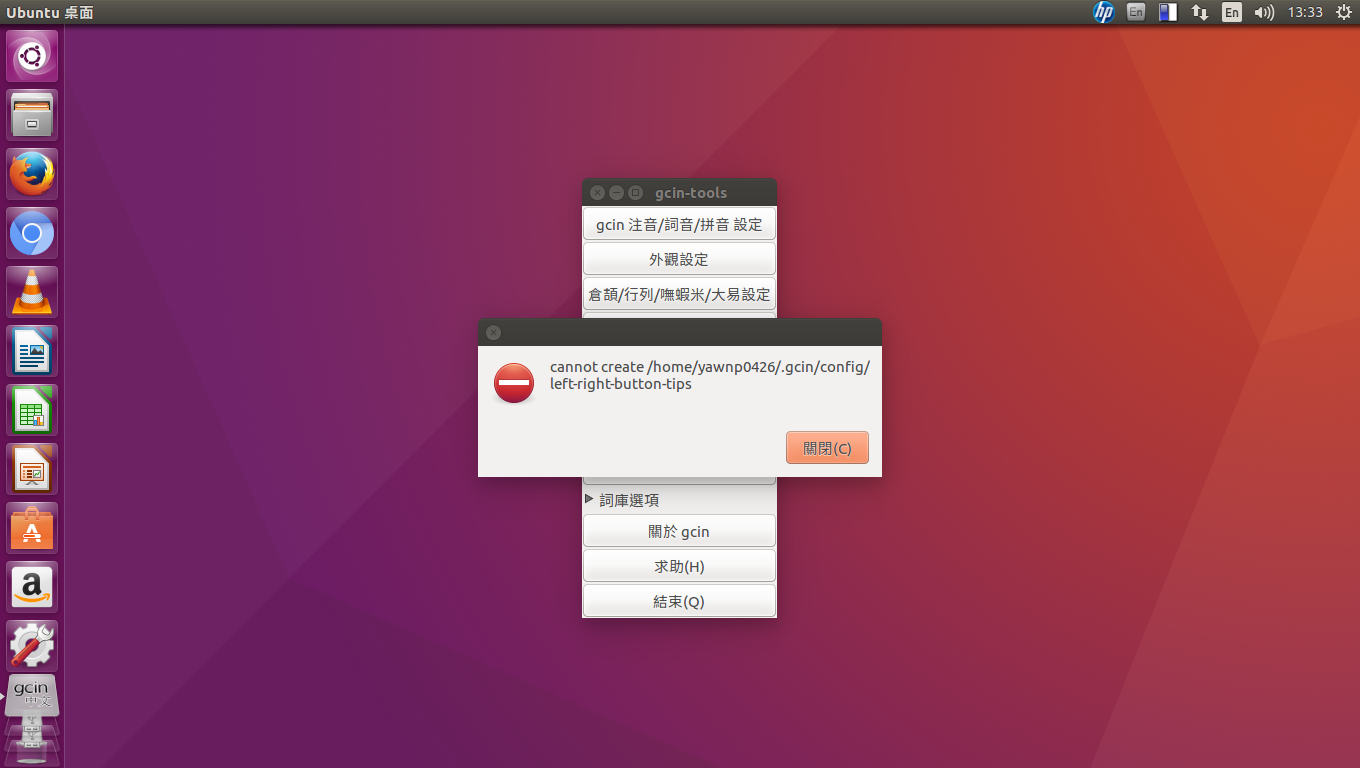Click the 關閉(C) button in error dialog
Image resolution: width=1360 pixels, height=768 pixels.
pyautogui.click(x=827, y=448)
